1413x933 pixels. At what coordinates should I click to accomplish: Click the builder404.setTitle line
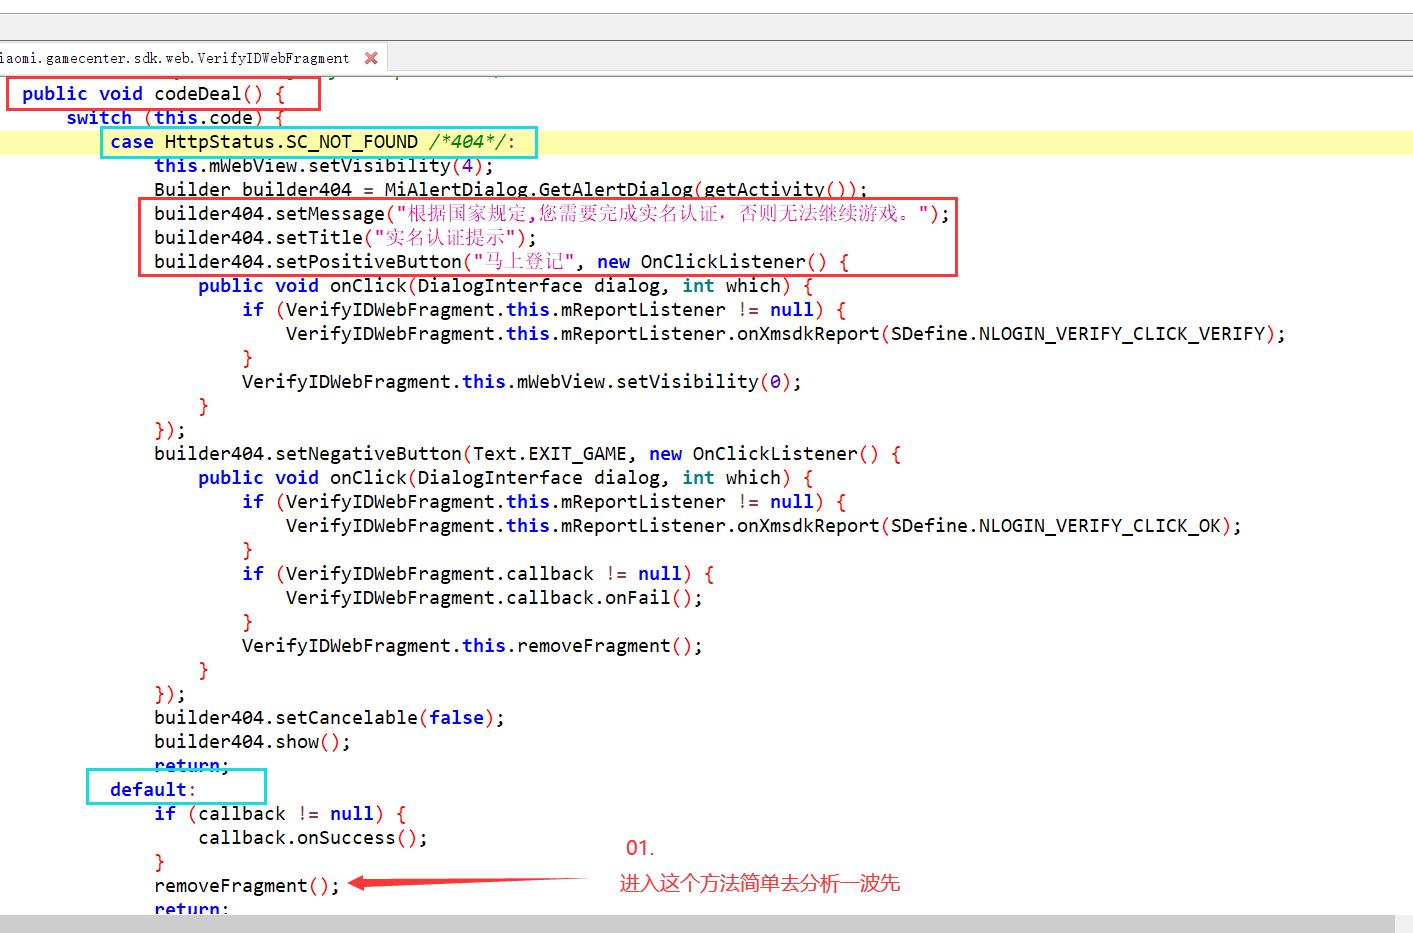pyautogui.click(x=345, y=238)
